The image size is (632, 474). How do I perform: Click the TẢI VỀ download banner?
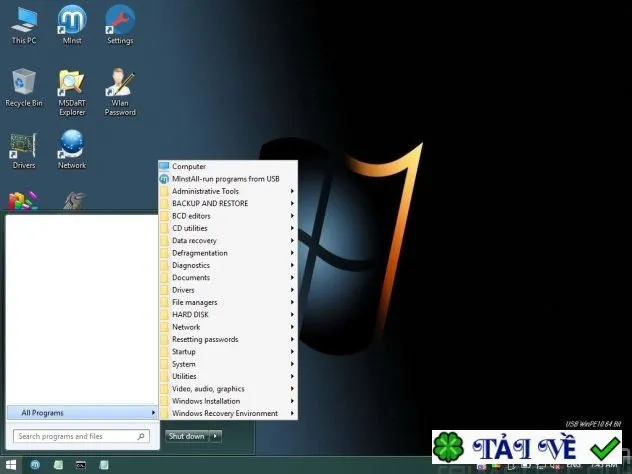527,447
